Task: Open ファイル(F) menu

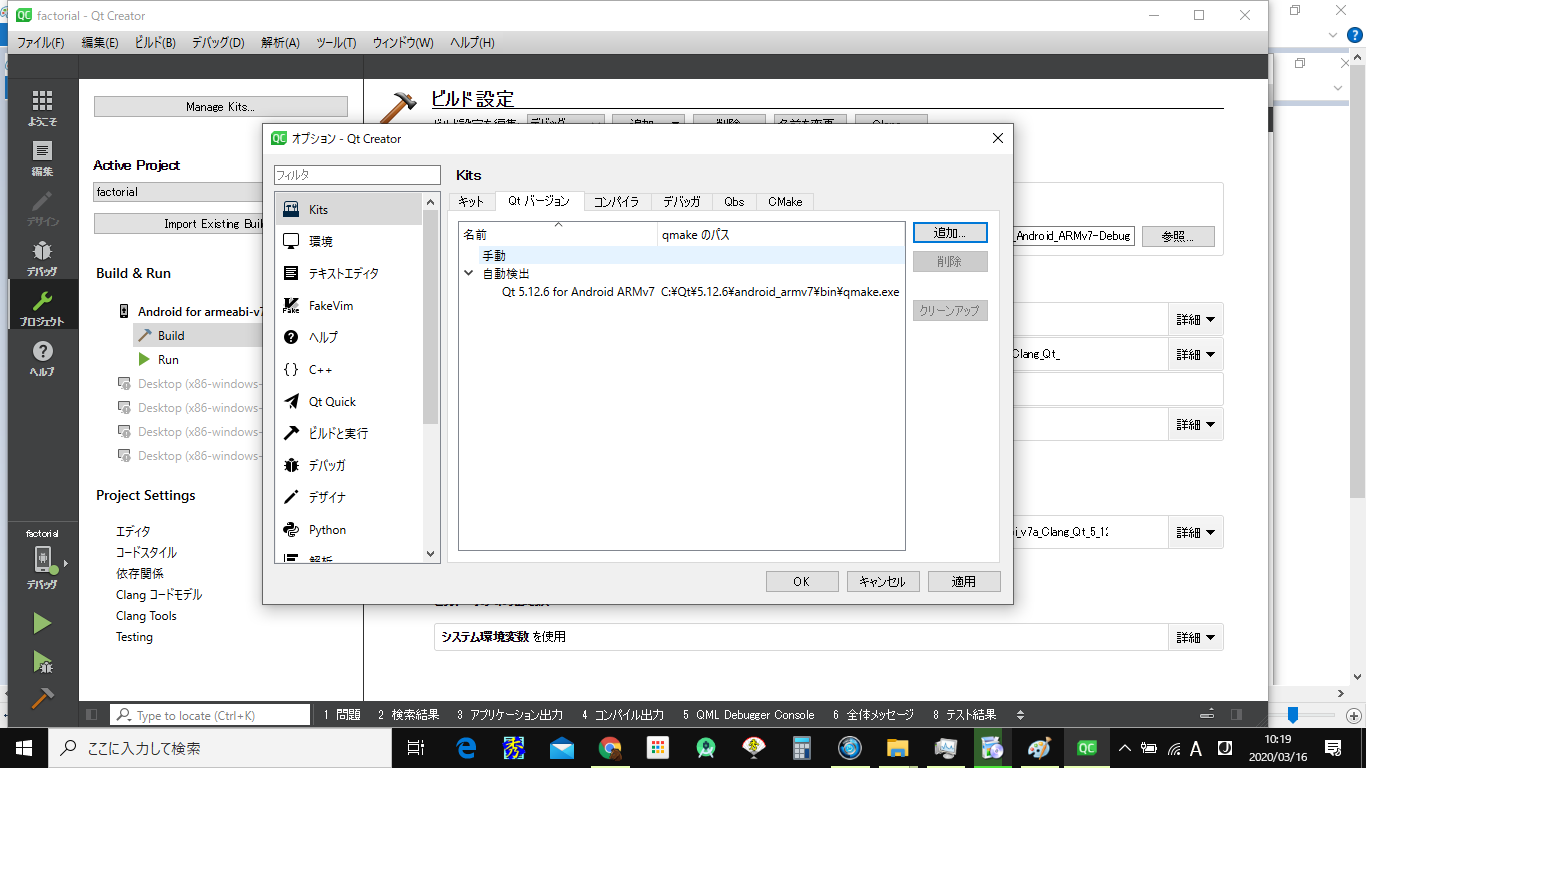Action: click(40, 42)
